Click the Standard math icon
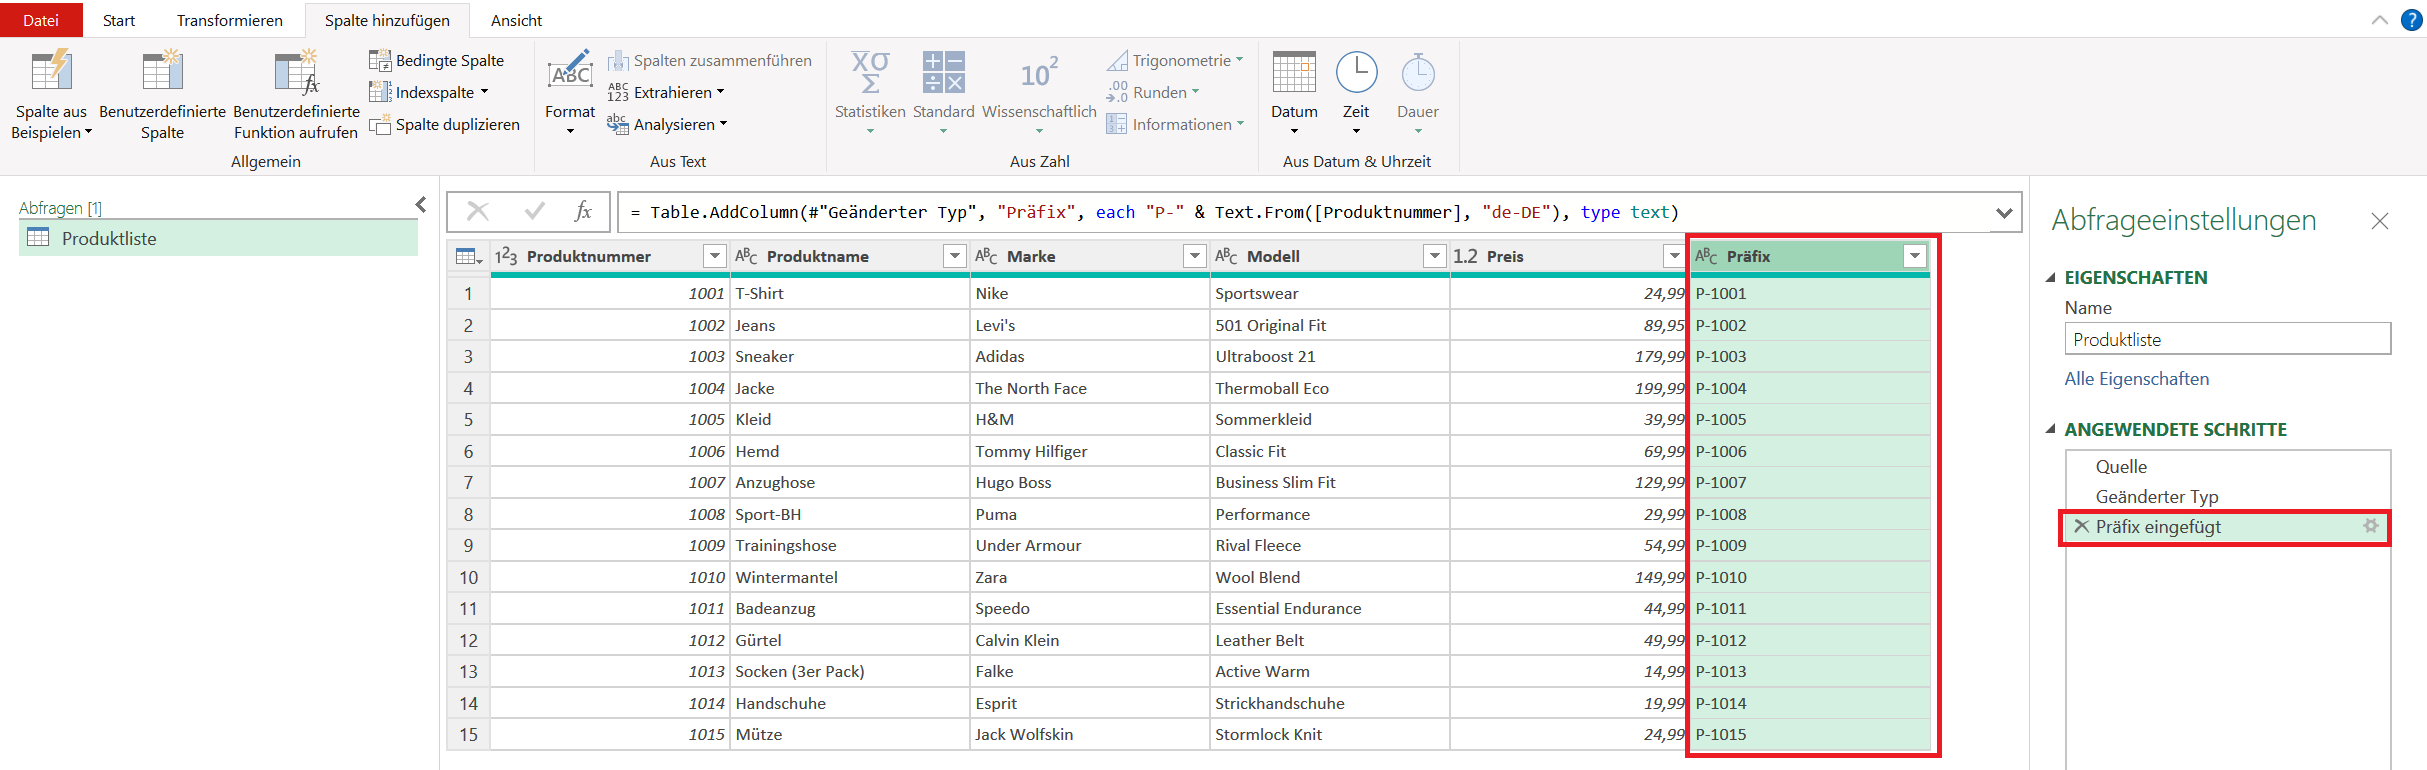The width and height of the screenshot is (2427, 770). [x=943, y=72]
